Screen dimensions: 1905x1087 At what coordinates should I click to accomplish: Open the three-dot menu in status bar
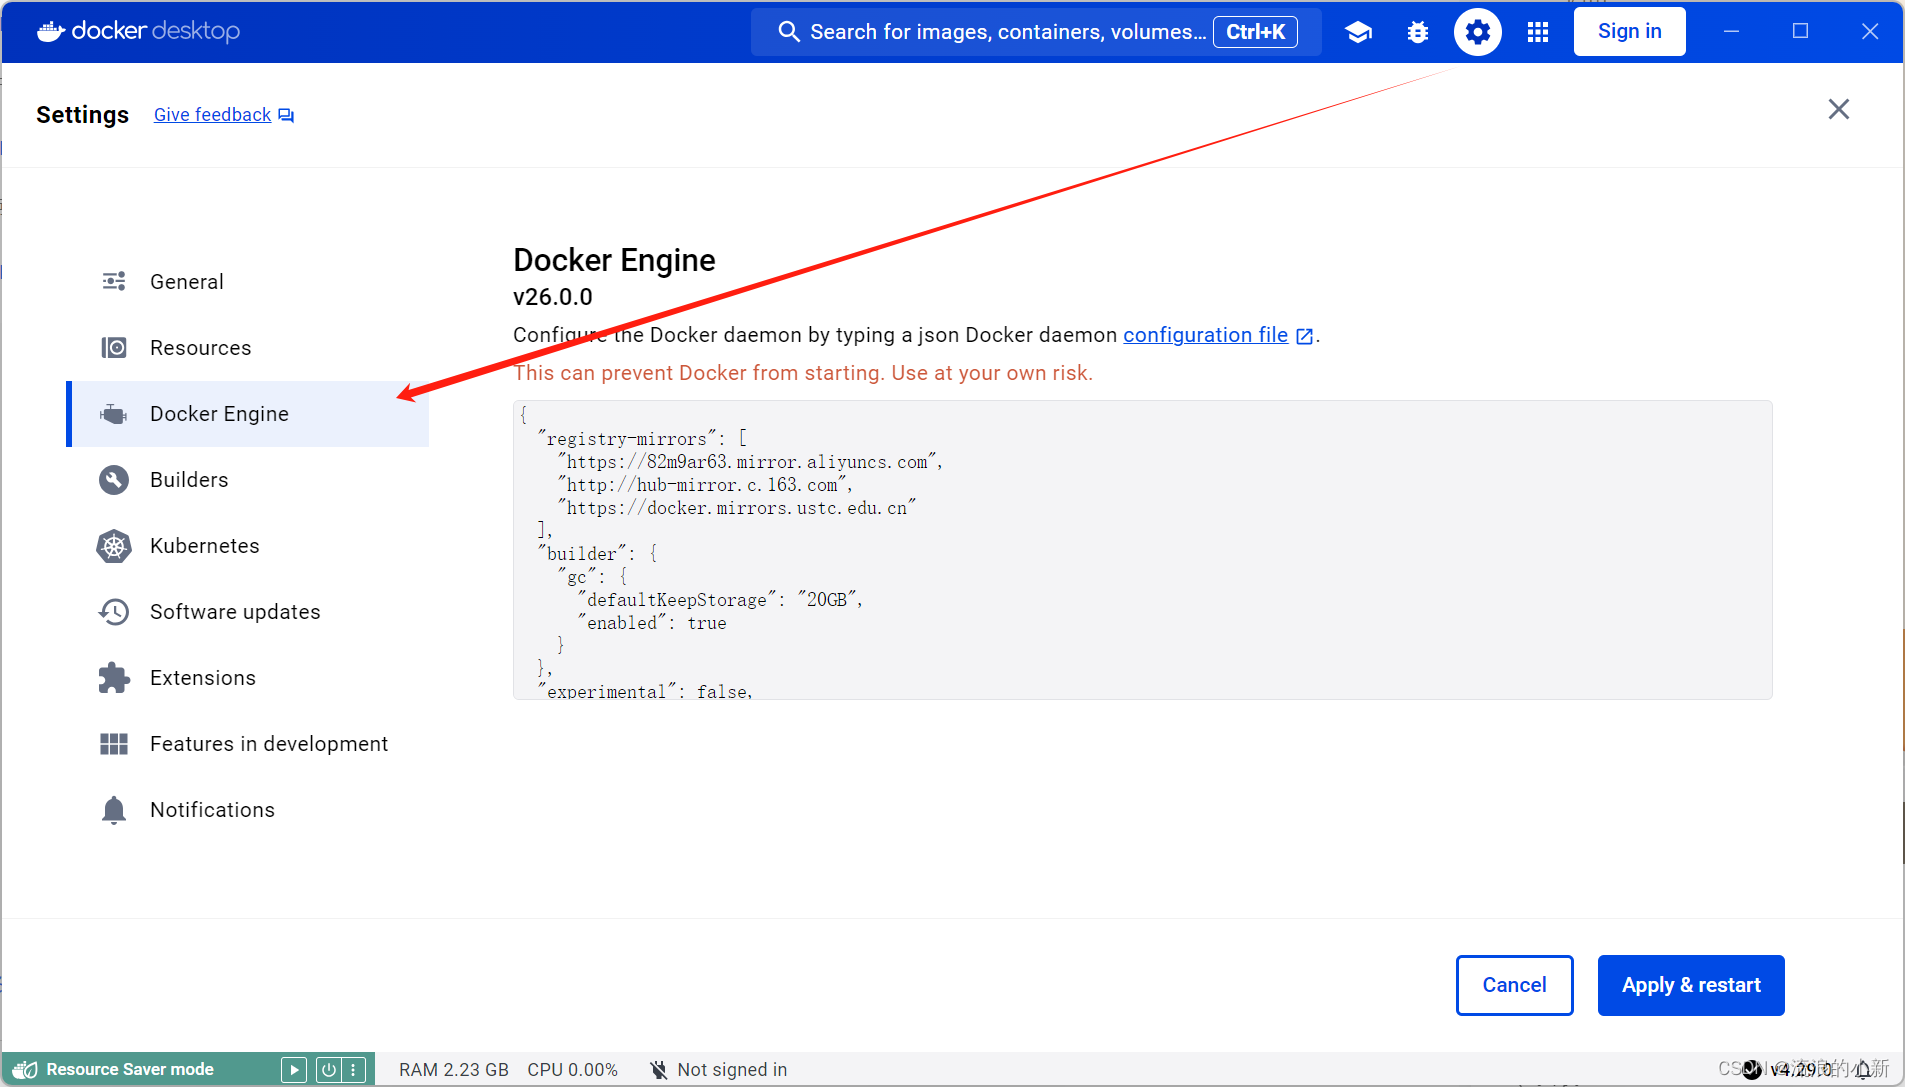click(353, 1069)
